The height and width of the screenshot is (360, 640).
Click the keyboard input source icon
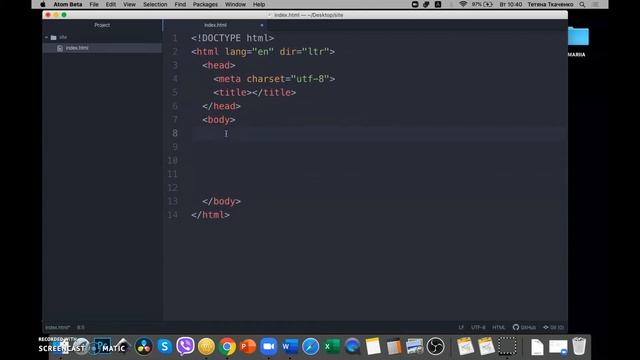pyautogui.click(x=438, y=4)
